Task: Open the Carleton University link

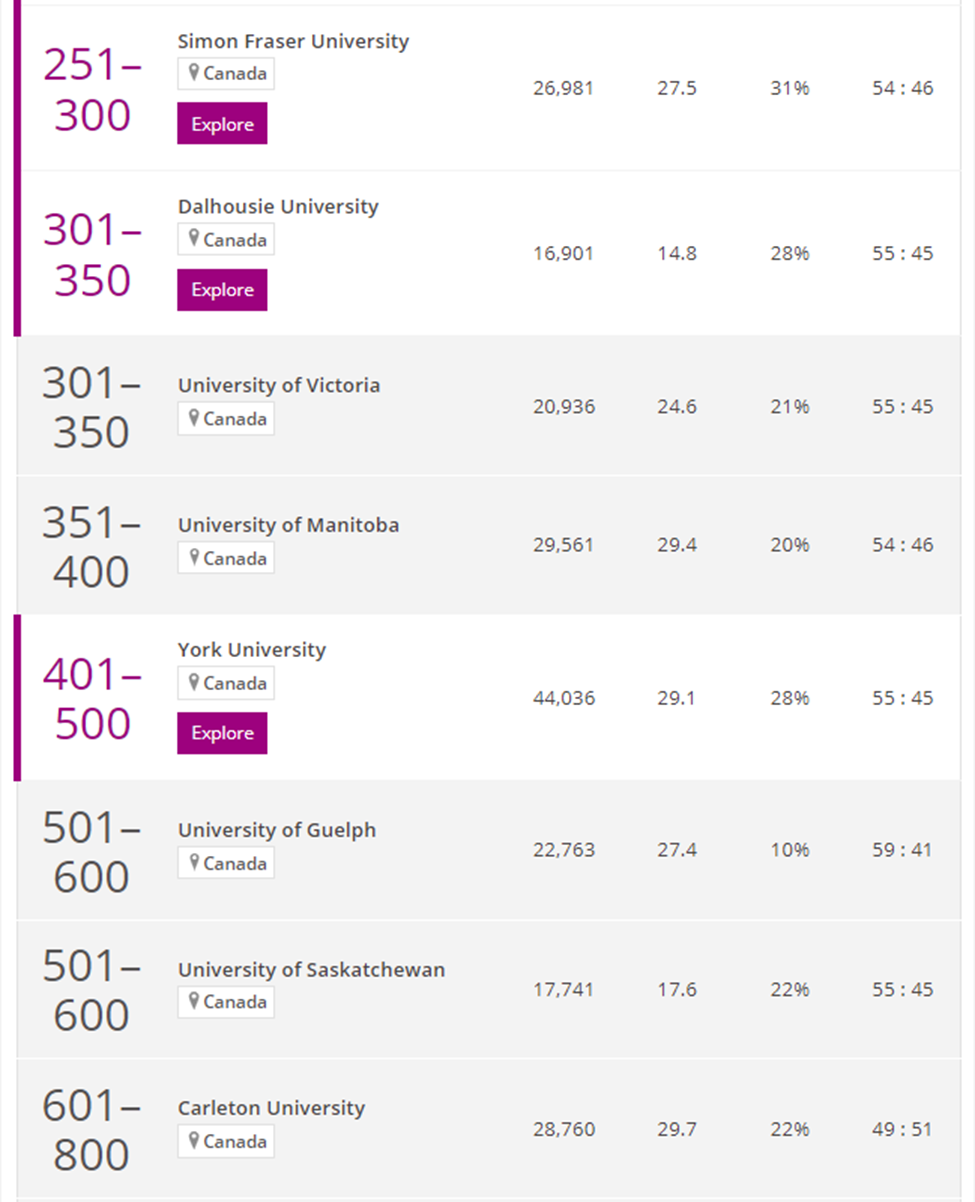Action: click(x=271, y=1108)
